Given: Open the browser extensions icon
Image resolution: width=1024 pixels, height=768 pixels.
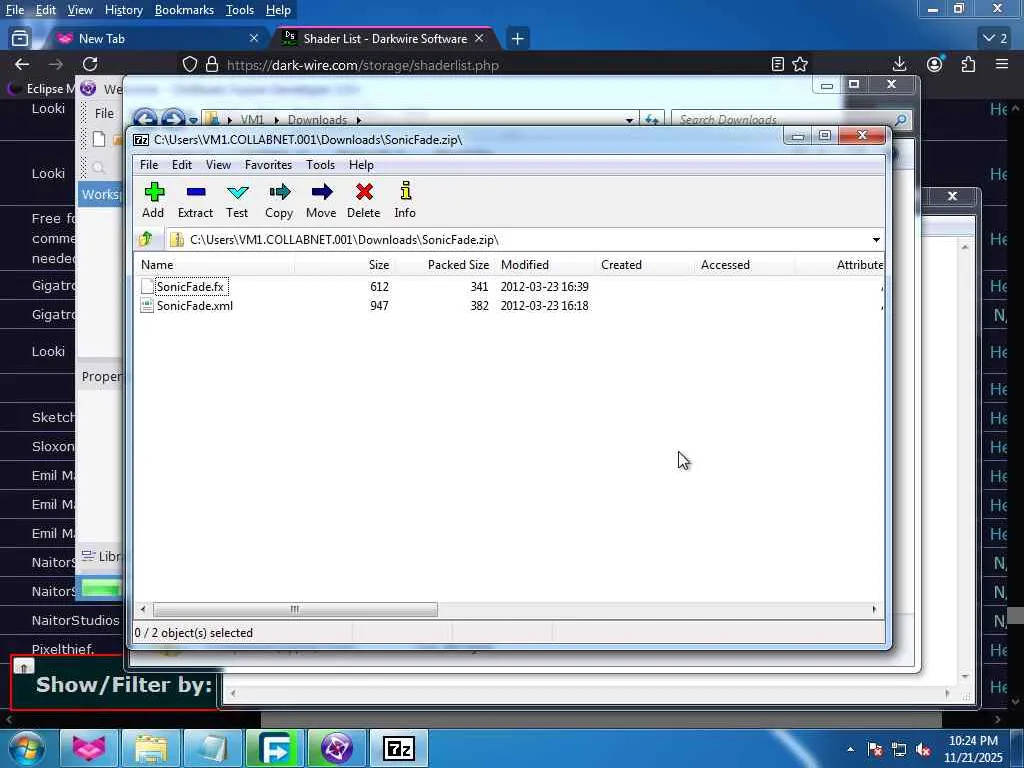Looking at the screenshot, I should pos(968,64).
